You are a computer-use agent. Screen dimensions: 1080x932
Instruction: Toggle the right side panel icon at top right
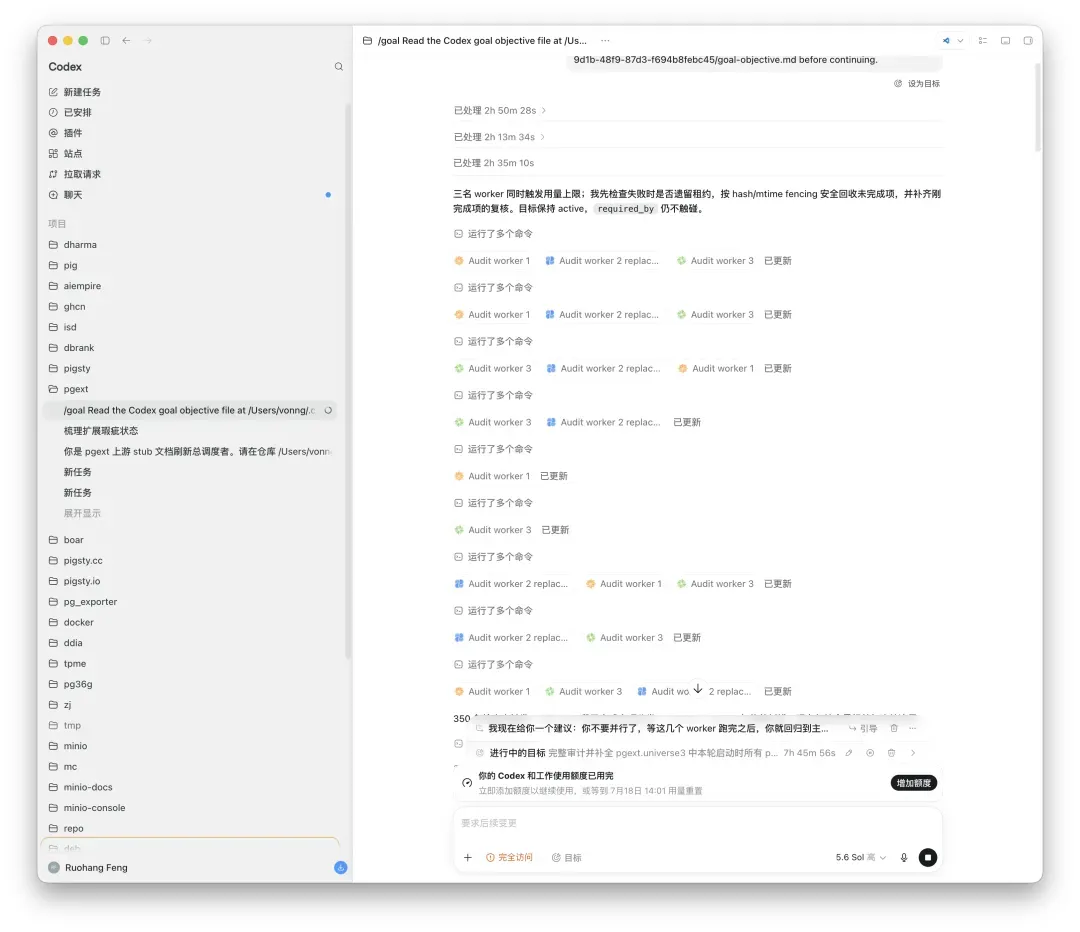click(x=1028, y=41)
